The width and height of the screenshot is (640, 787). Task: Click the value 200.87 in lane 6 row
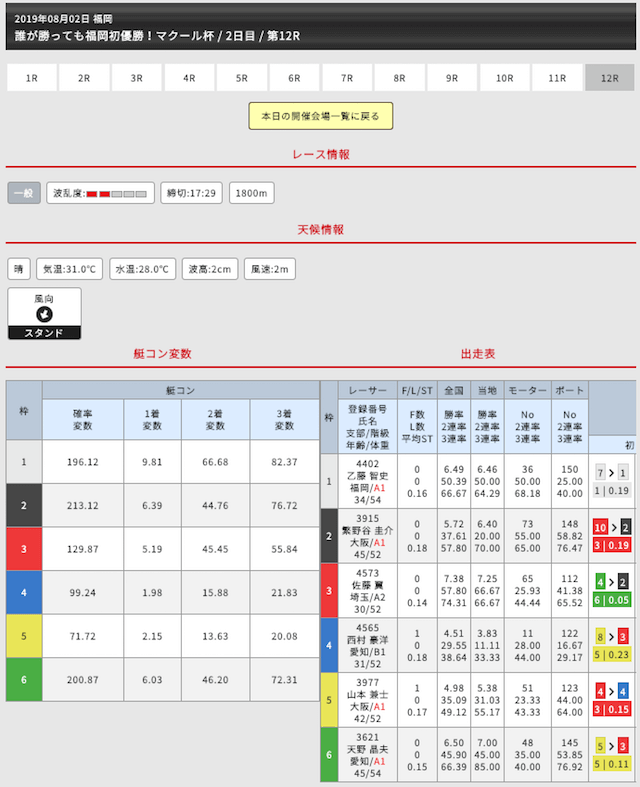point(83,680)
